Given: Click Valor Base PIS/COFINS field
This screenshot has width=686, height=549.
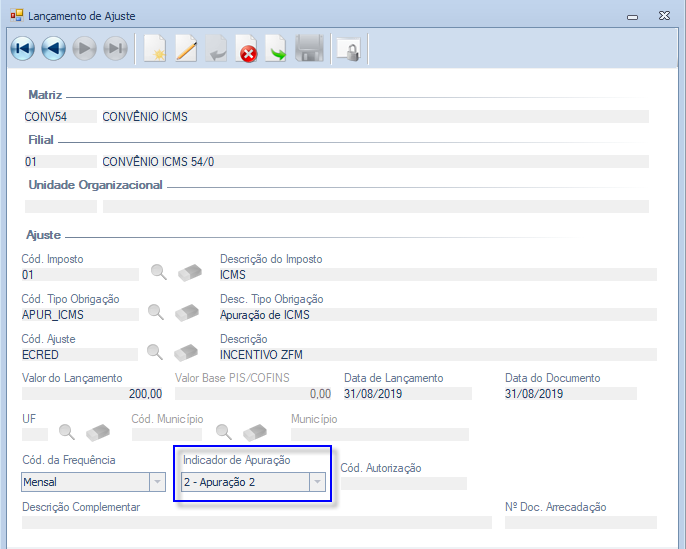Looking at the screenshot, I should point(253,394).
